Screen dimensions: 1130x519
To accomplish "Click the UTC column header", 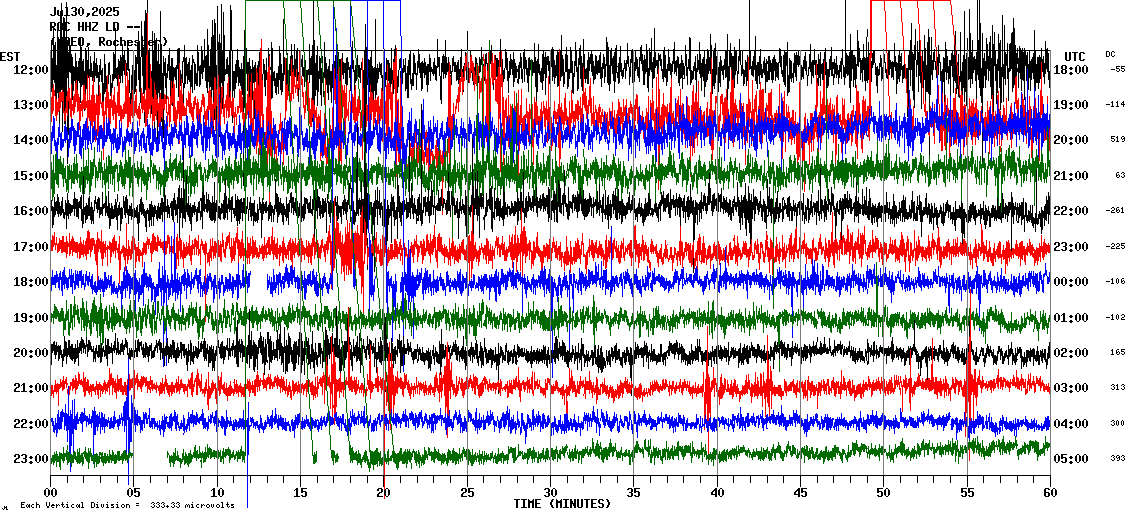I will (x=1074, y=56).
